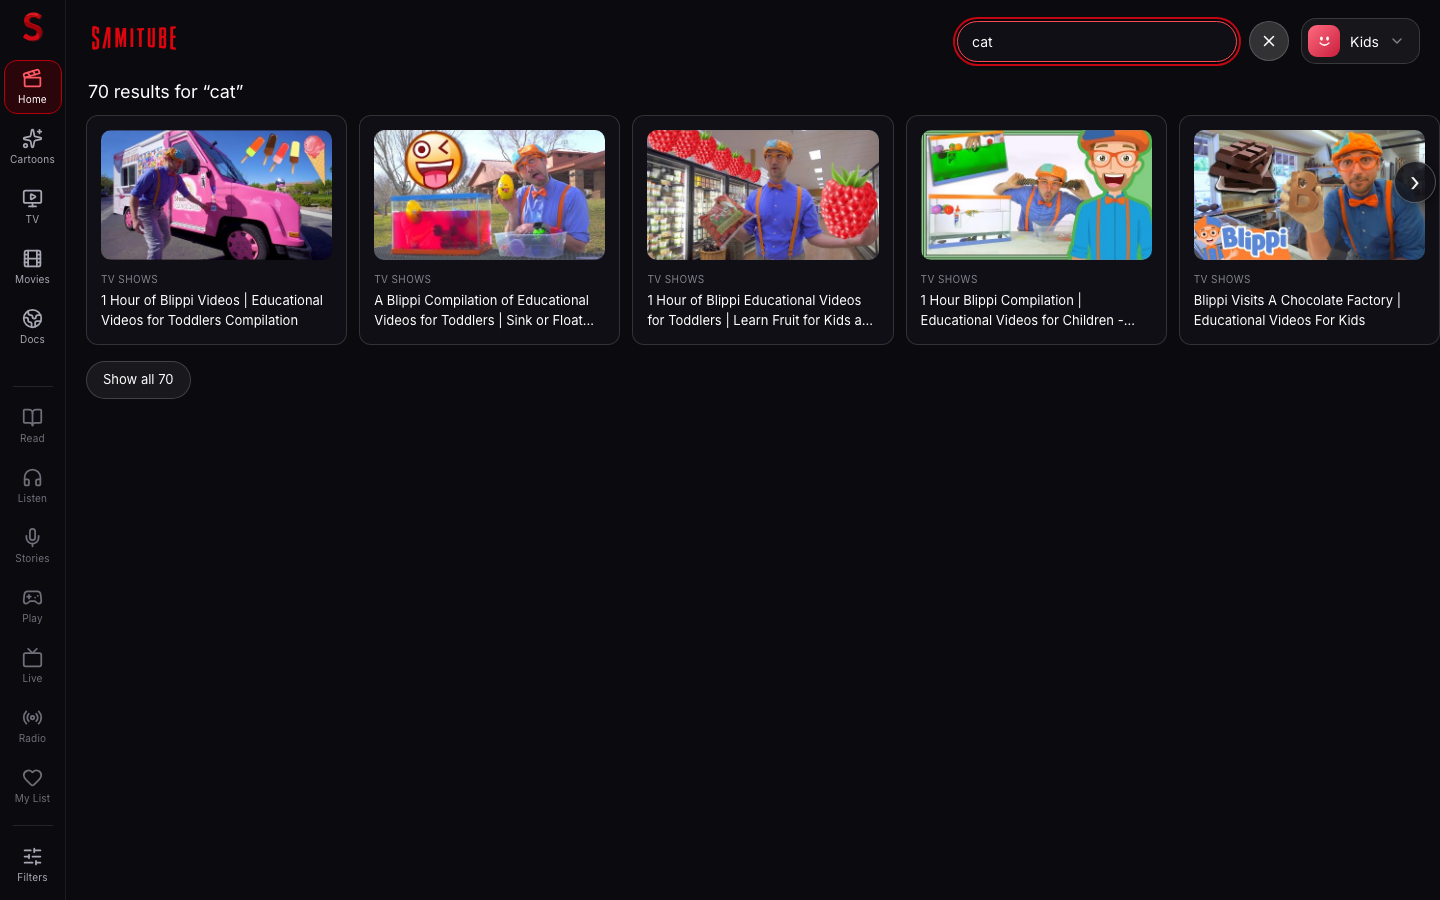Viewport: 1440px width, 900px height.
Task: Open Filters settings in sidebar
Action: 32,865
